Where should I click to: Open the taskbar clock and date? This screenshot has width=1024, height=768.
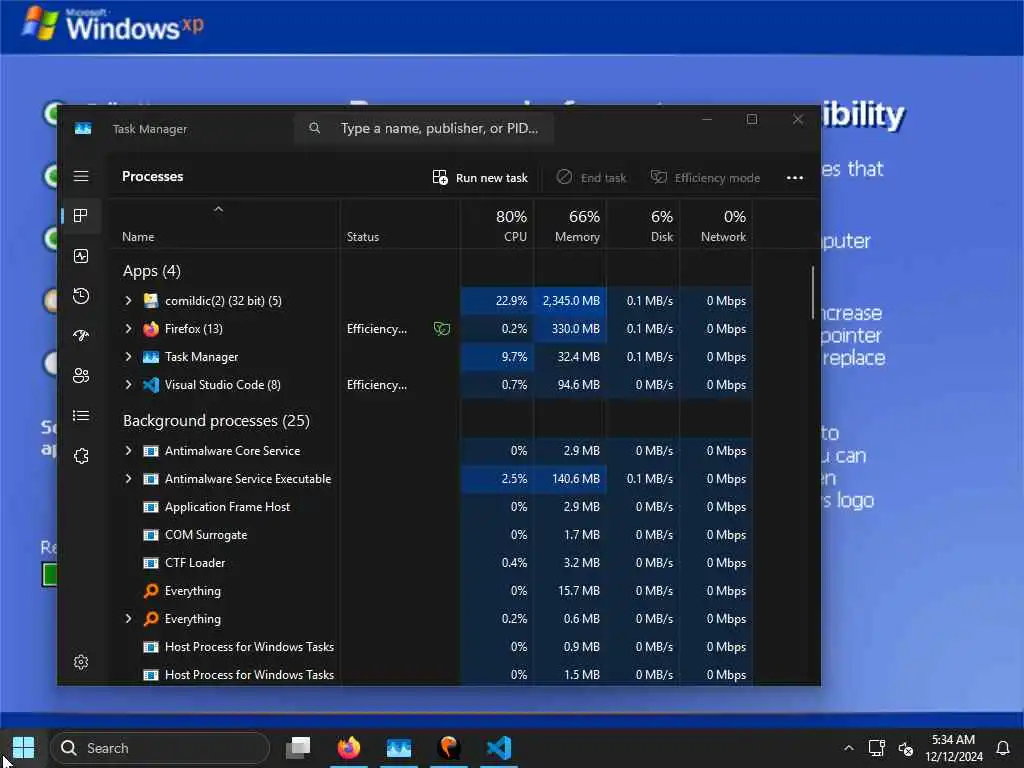pyautogui.click(x=953, y=748)
